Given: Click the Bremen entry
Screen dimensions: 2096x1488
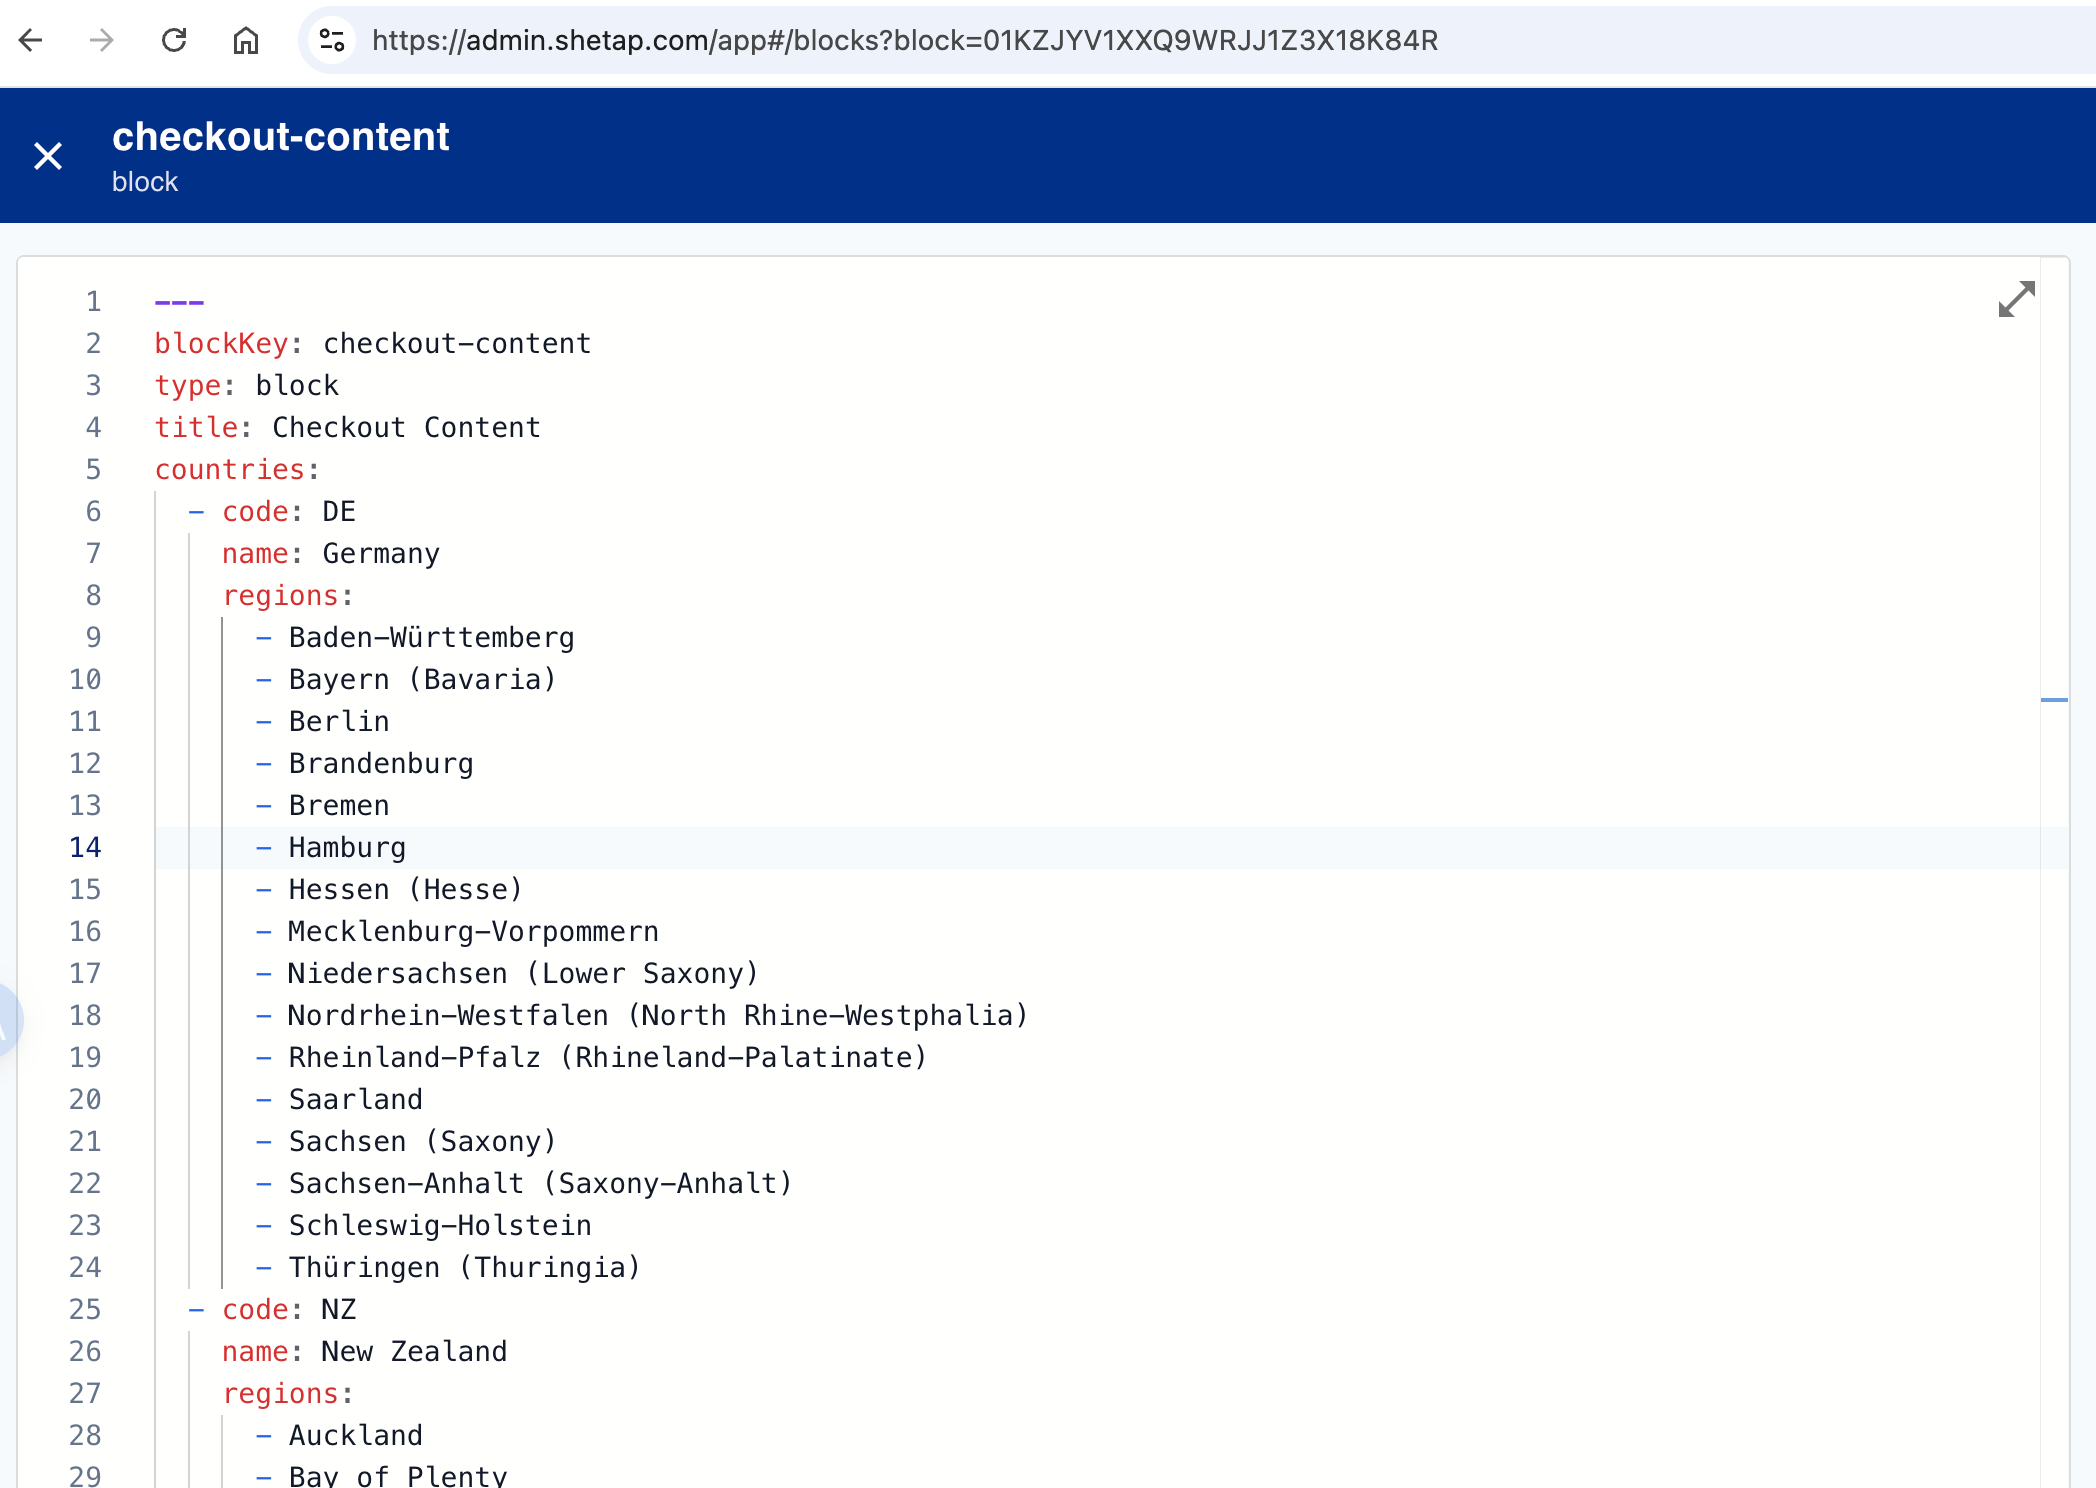Looking at the screenshot, I should click(x=339, y=805).
